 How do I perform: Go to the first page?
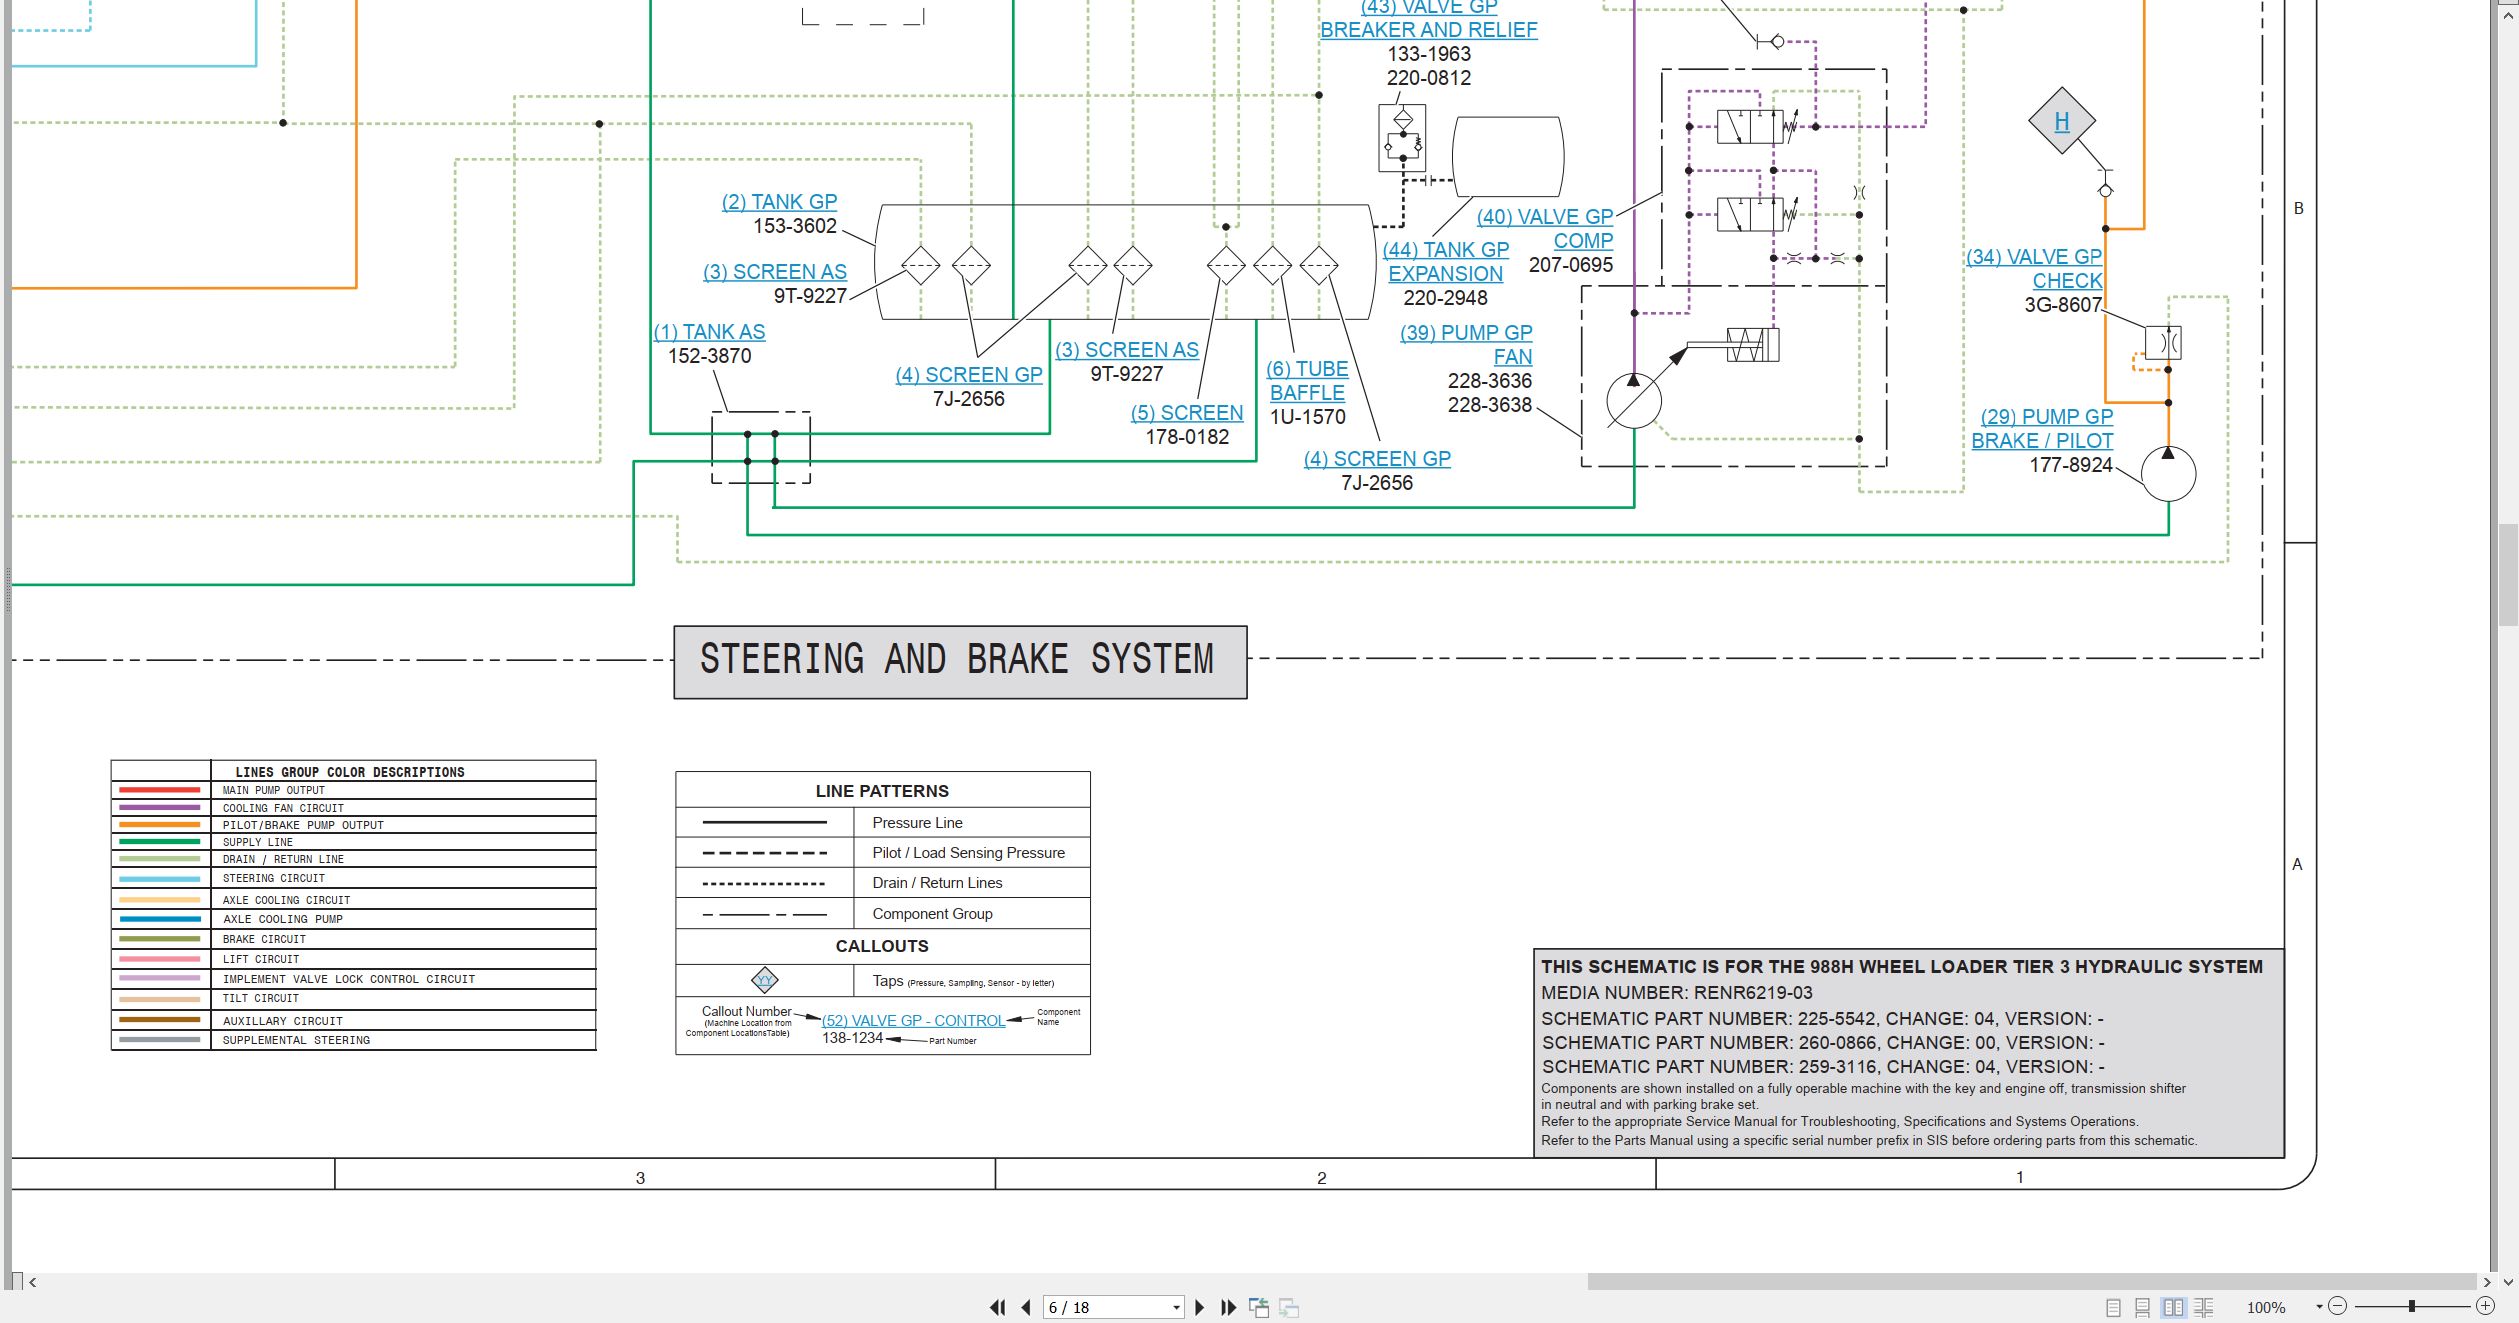coord(997,1307)
